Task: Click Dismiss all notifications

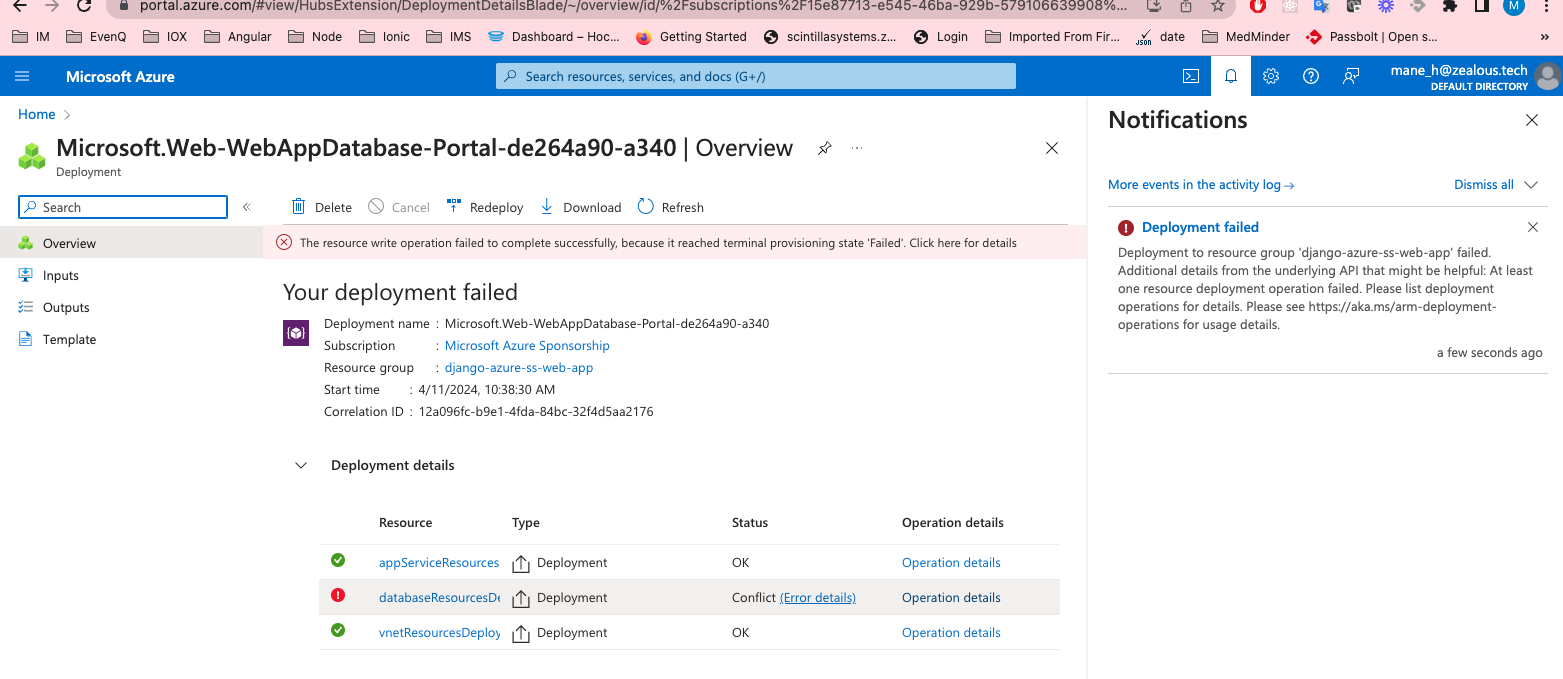Action: (x=1484, y=185)
